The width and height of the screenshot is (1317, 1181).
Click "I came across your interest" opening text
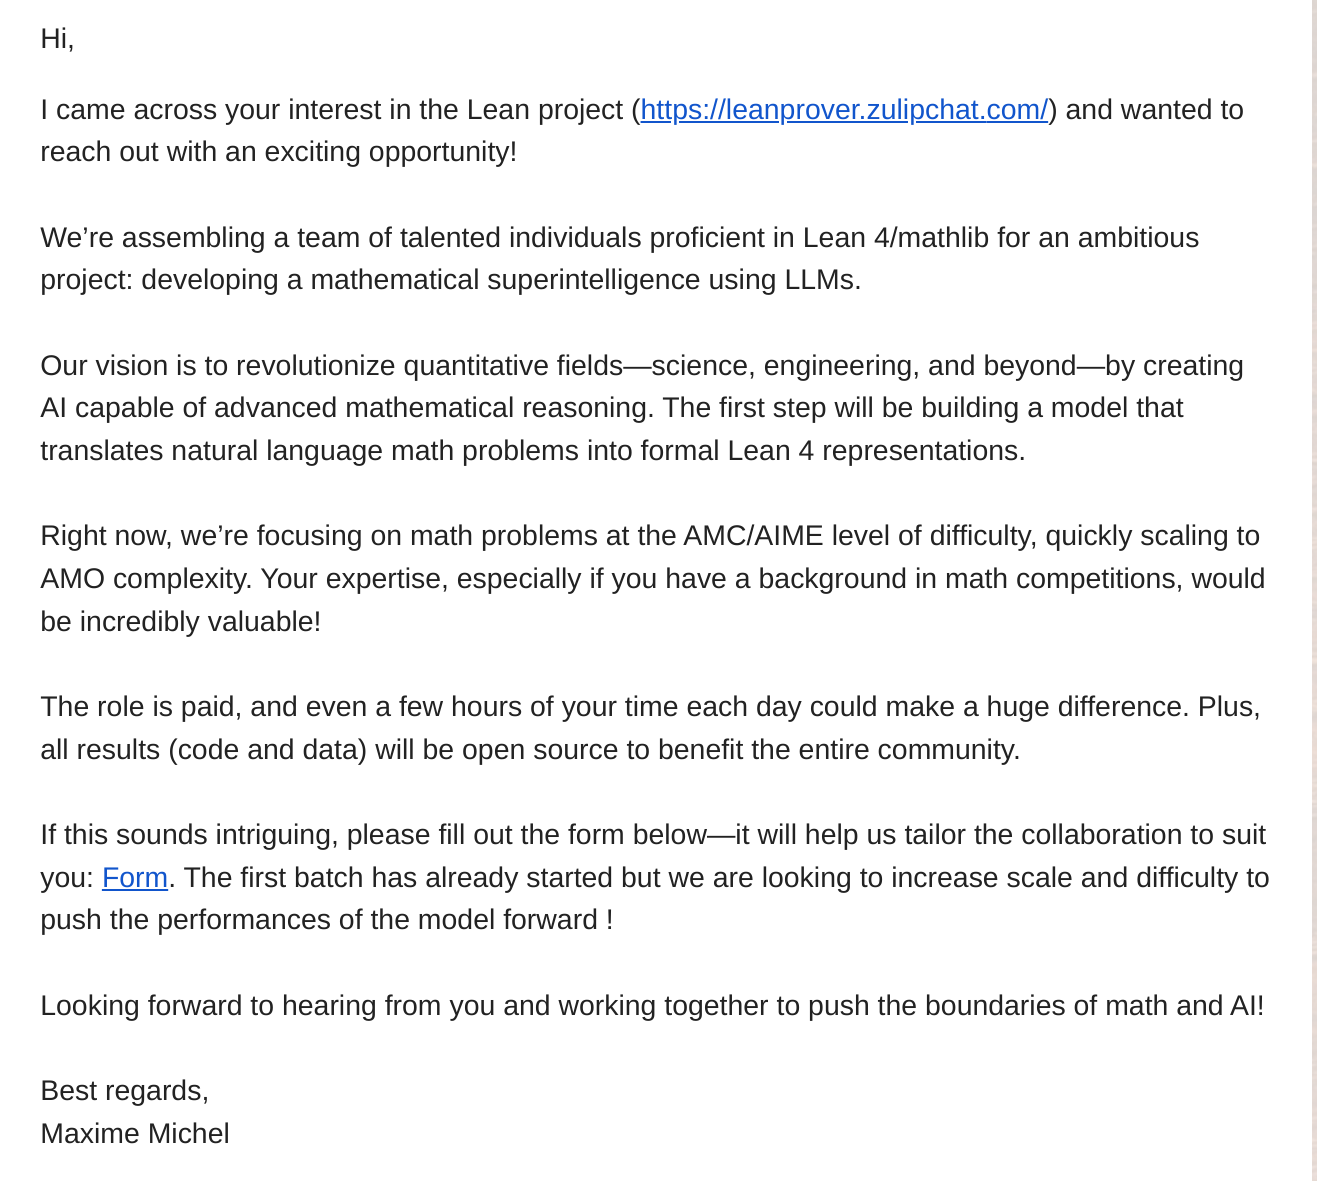211,109
